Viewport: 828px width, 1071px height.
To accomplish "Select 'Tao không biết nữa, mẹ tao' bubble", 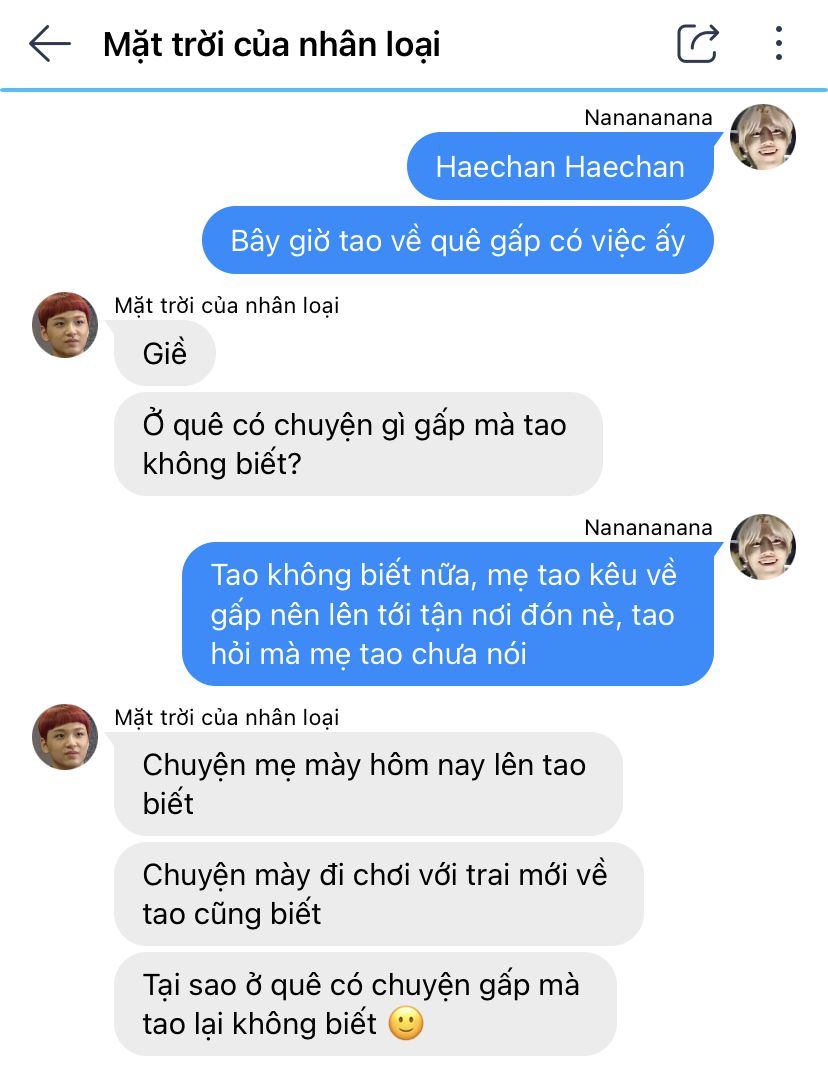I will (447, 614).
